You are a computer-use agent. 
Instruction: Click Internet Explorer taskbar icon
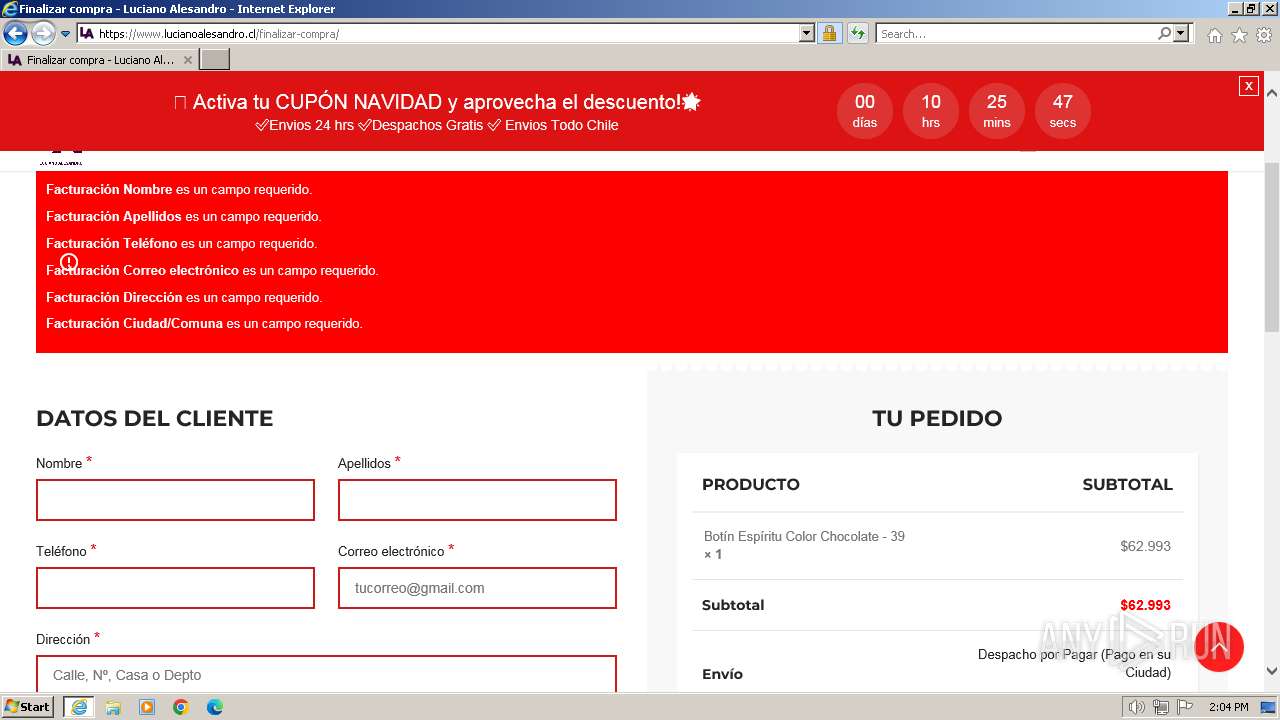pos(79,707)
